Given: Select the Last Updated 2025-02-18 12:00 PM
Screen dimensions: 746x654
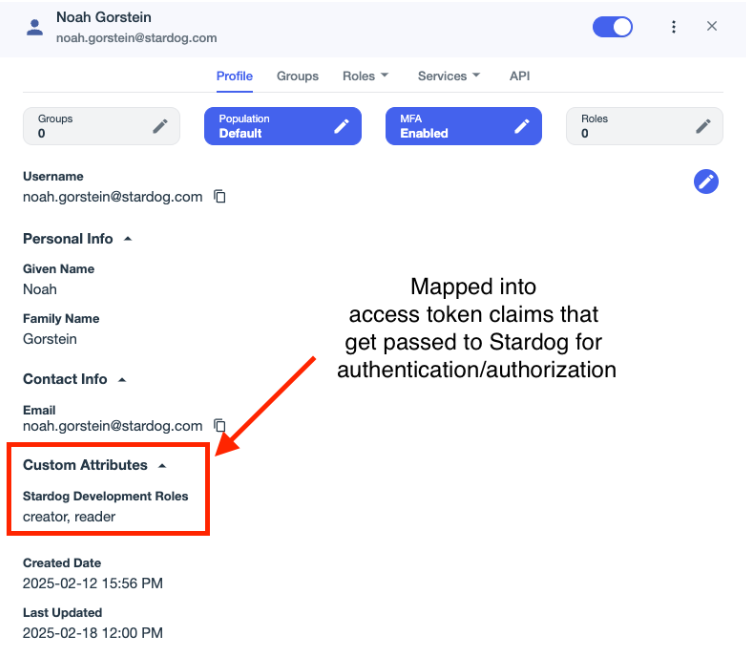Looking at the screenshot, I should click(93, 633).
